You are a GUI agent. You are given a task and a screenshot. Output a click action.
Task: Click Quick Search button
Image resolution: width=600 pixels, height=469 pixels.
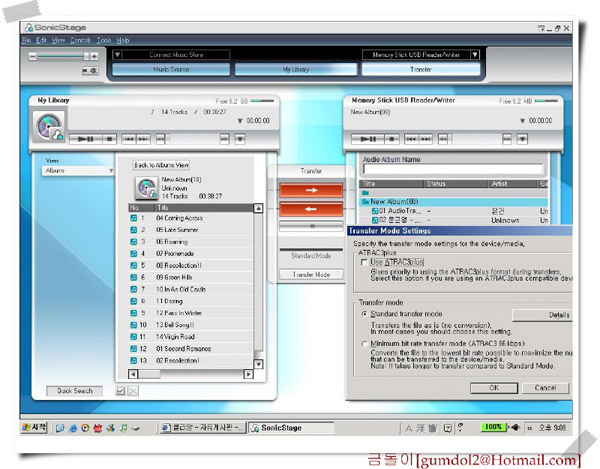[75, 391]
